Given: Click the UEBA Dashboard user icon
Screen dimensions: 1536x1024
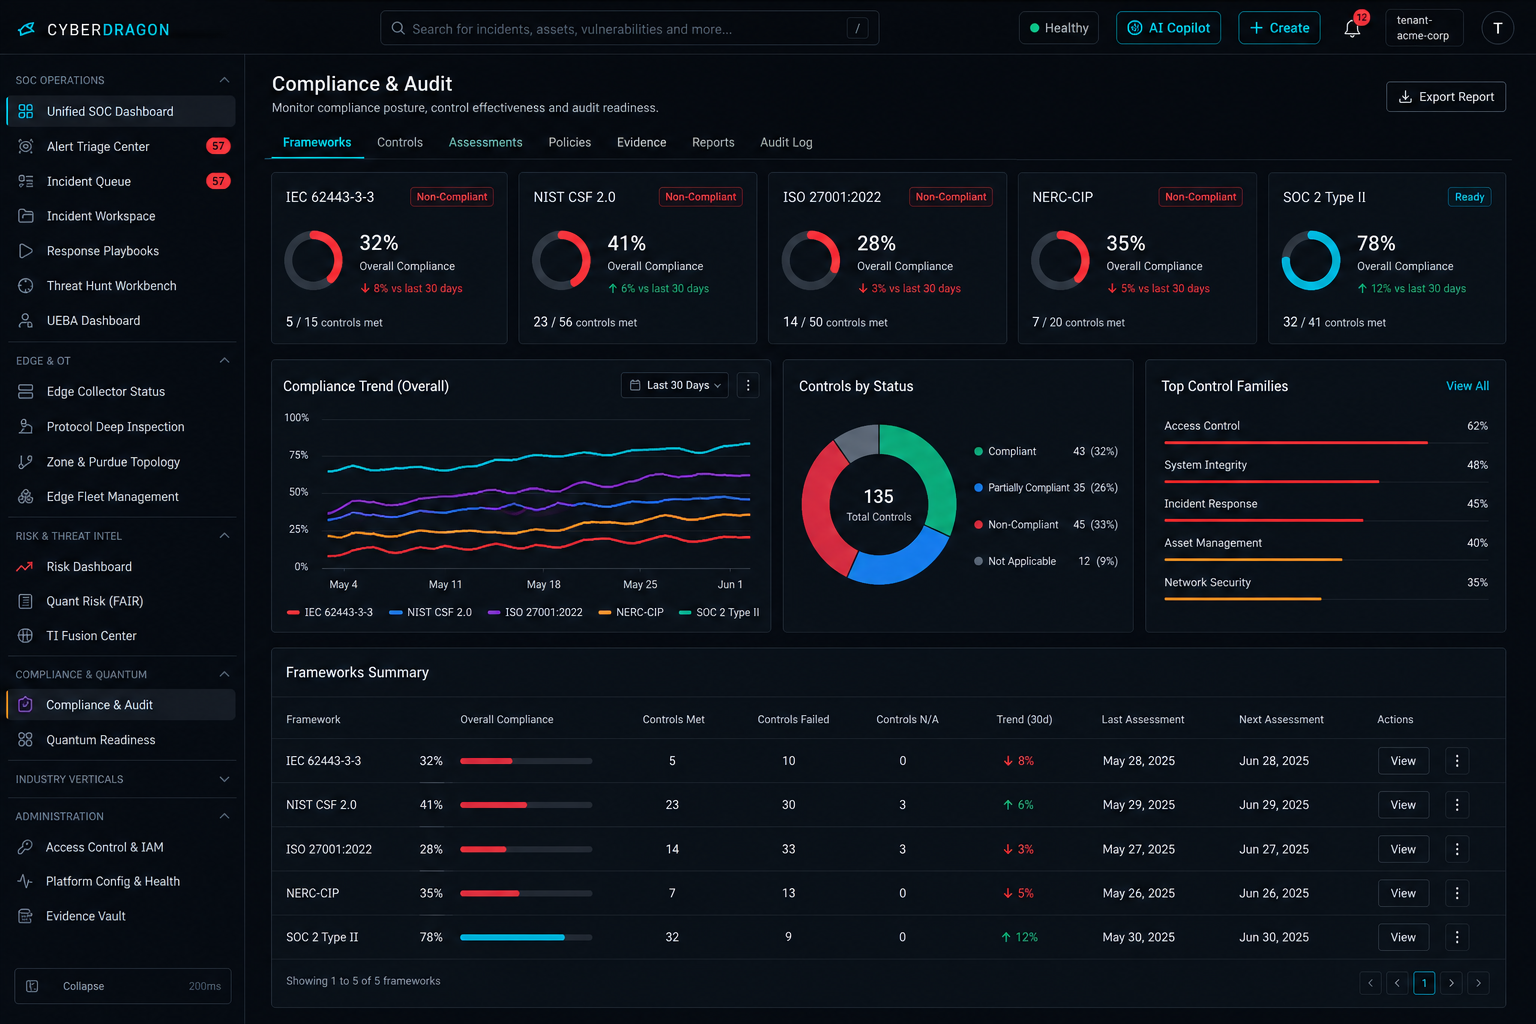Looking at the screenshot, I should point(26,321).
